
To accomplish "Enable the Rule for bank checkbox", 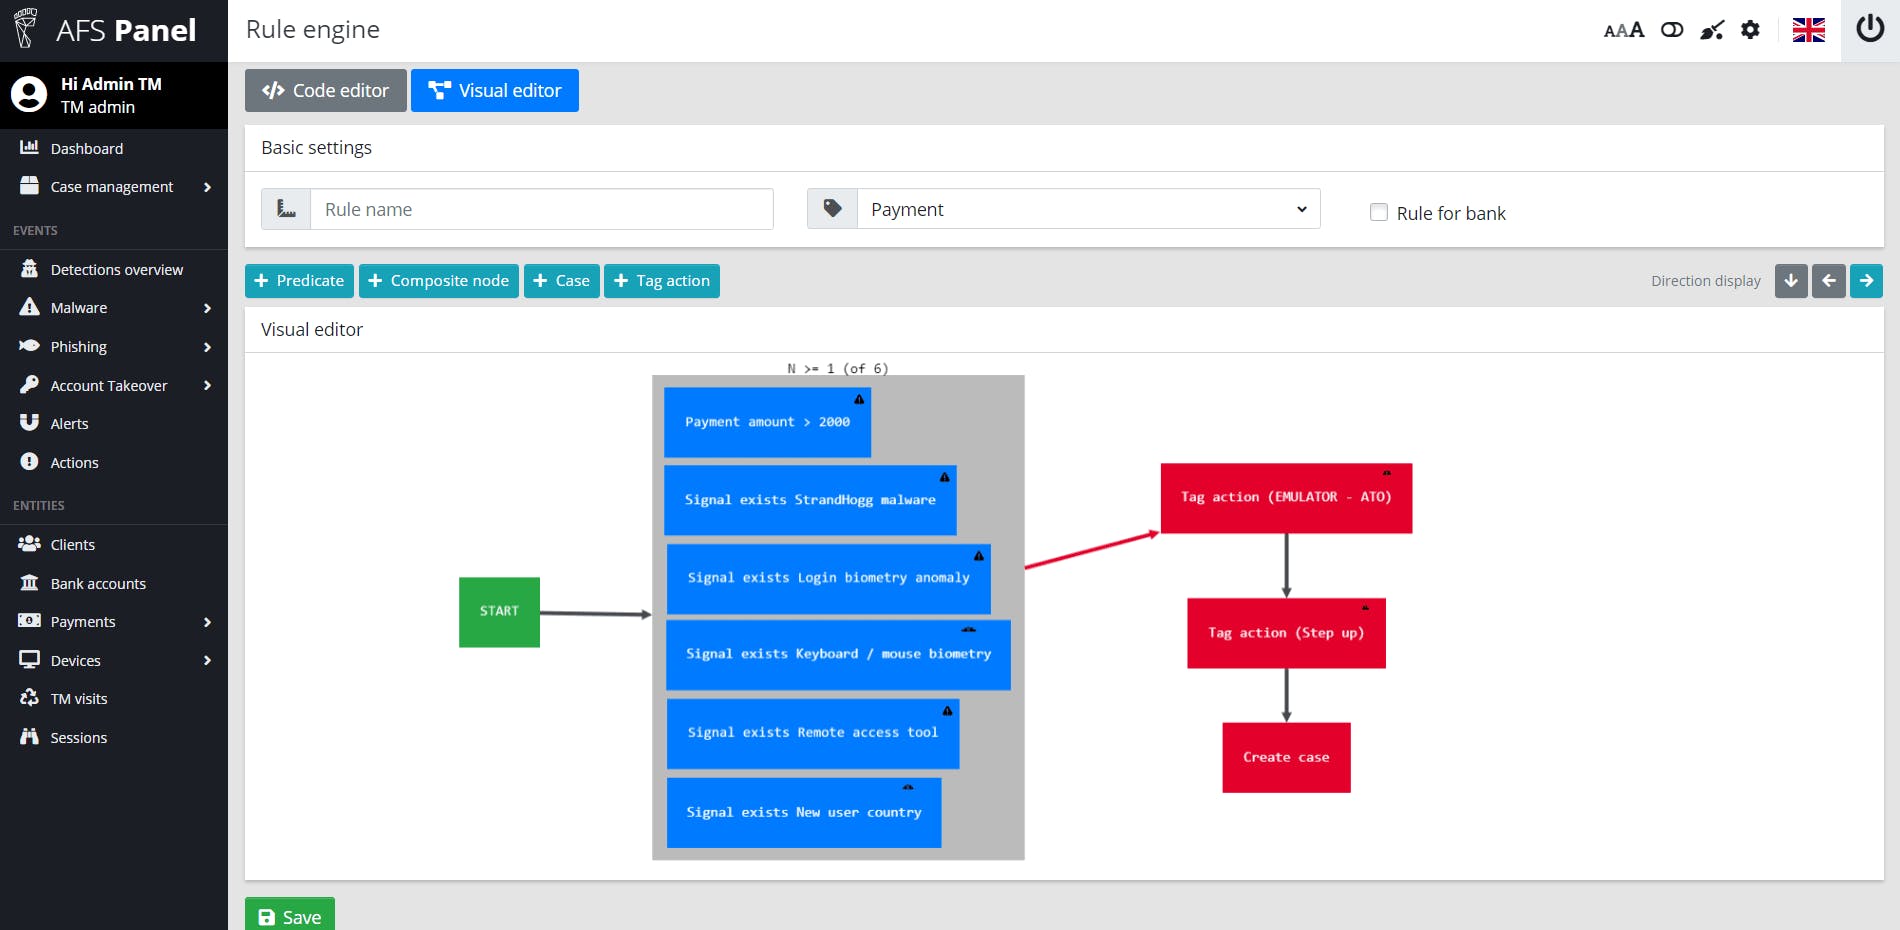I will (x=1379, y=212).
